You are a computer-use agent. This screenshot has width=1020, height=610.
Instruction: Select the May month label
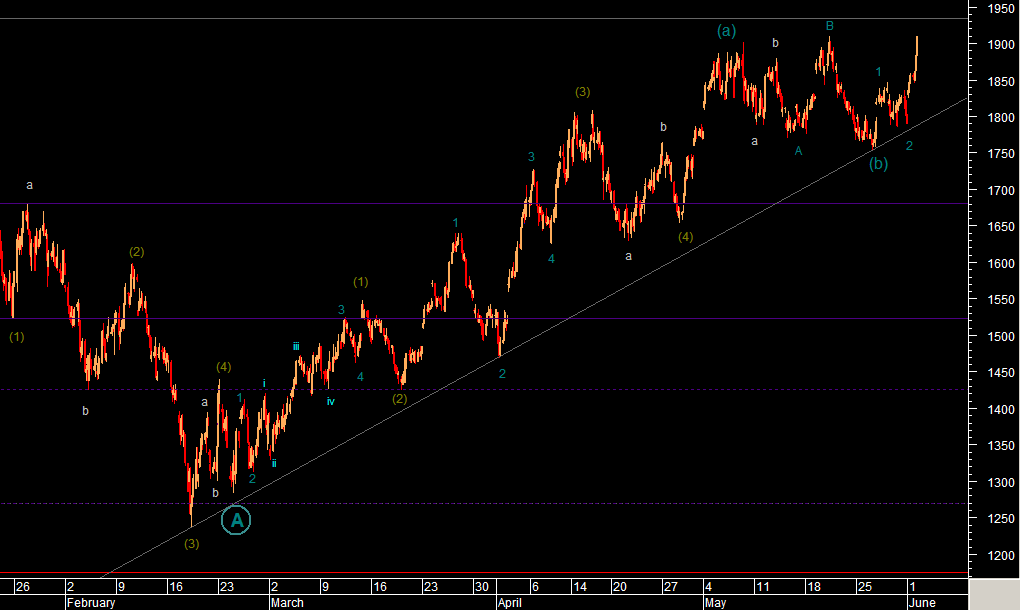715,603
